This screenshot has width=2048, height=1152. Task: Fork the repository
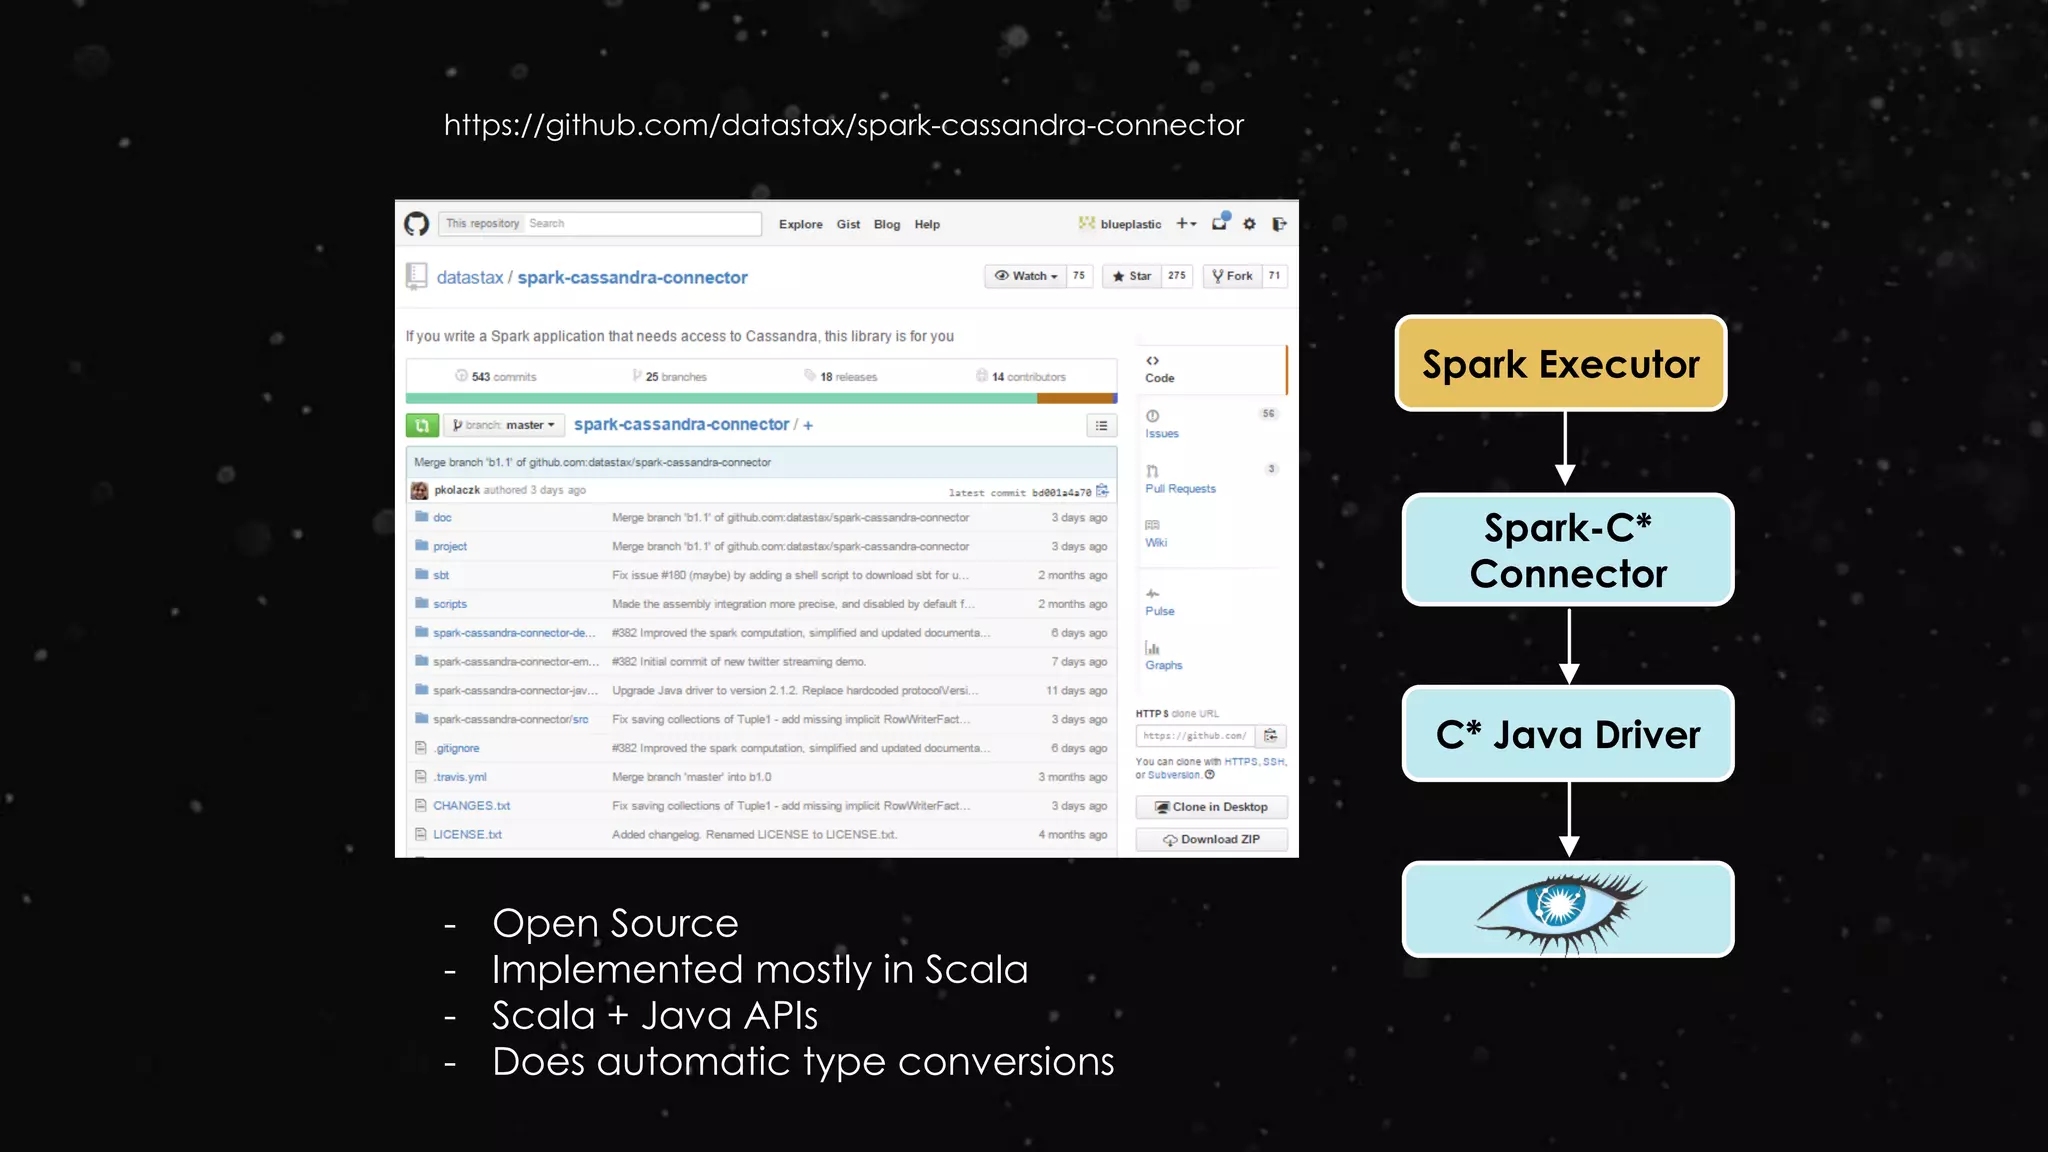(x=1232, y=276)
